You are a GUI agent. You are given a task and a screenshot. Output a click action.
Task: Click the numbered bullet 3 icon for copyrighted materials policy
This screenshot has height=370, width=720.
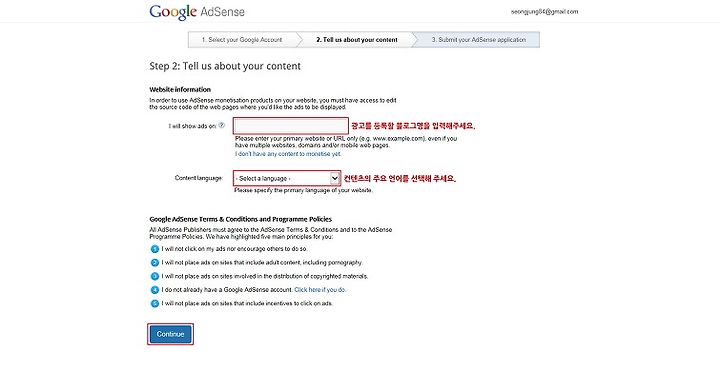155,276
